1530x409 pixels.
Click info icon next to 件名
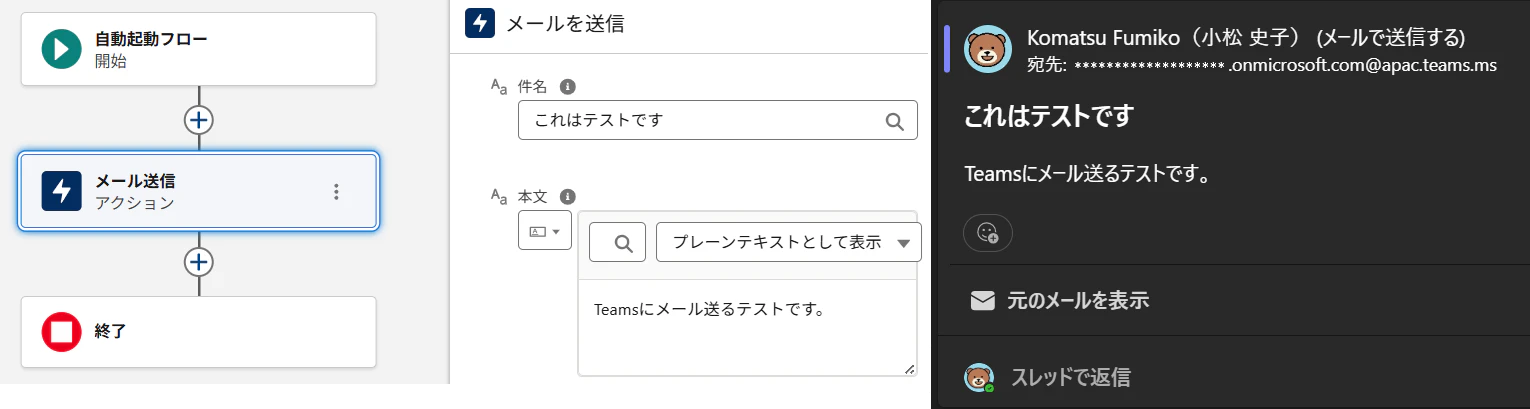(567, 86)
